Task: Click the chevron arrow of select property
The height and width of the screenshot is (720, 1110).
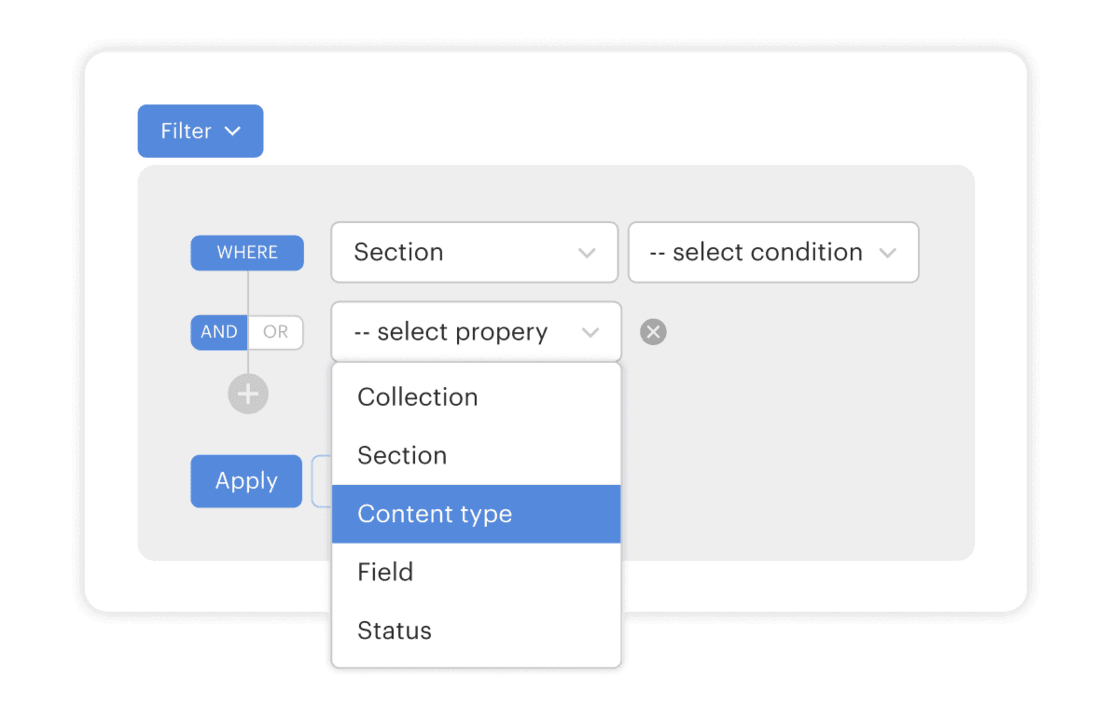Action: [590, 332]
